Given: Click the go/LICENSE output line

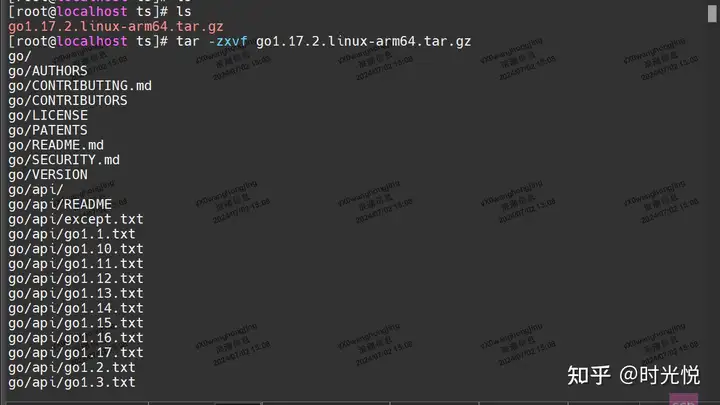Looking at the screenshot, I should point(48,115).
